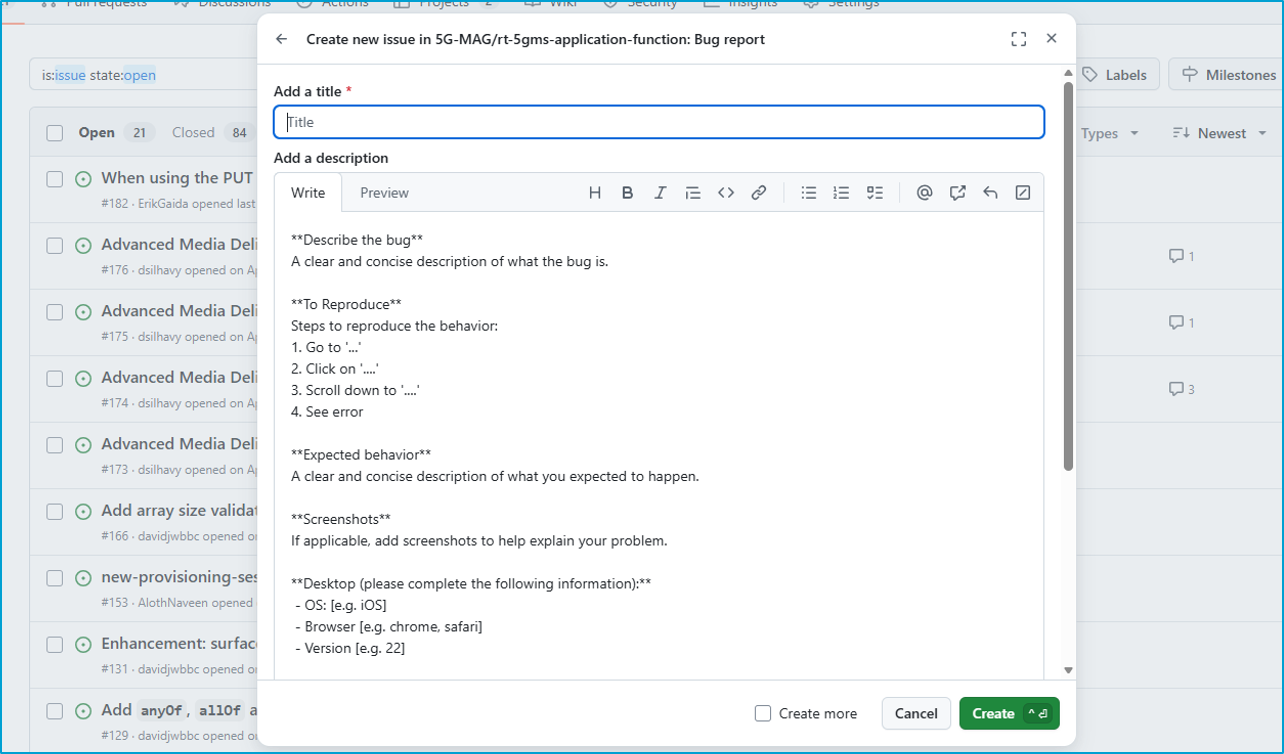Apply bold formatting in the description toolbar
The image size is (1284, 754).
pyautogui.click(x=627, y=193)
